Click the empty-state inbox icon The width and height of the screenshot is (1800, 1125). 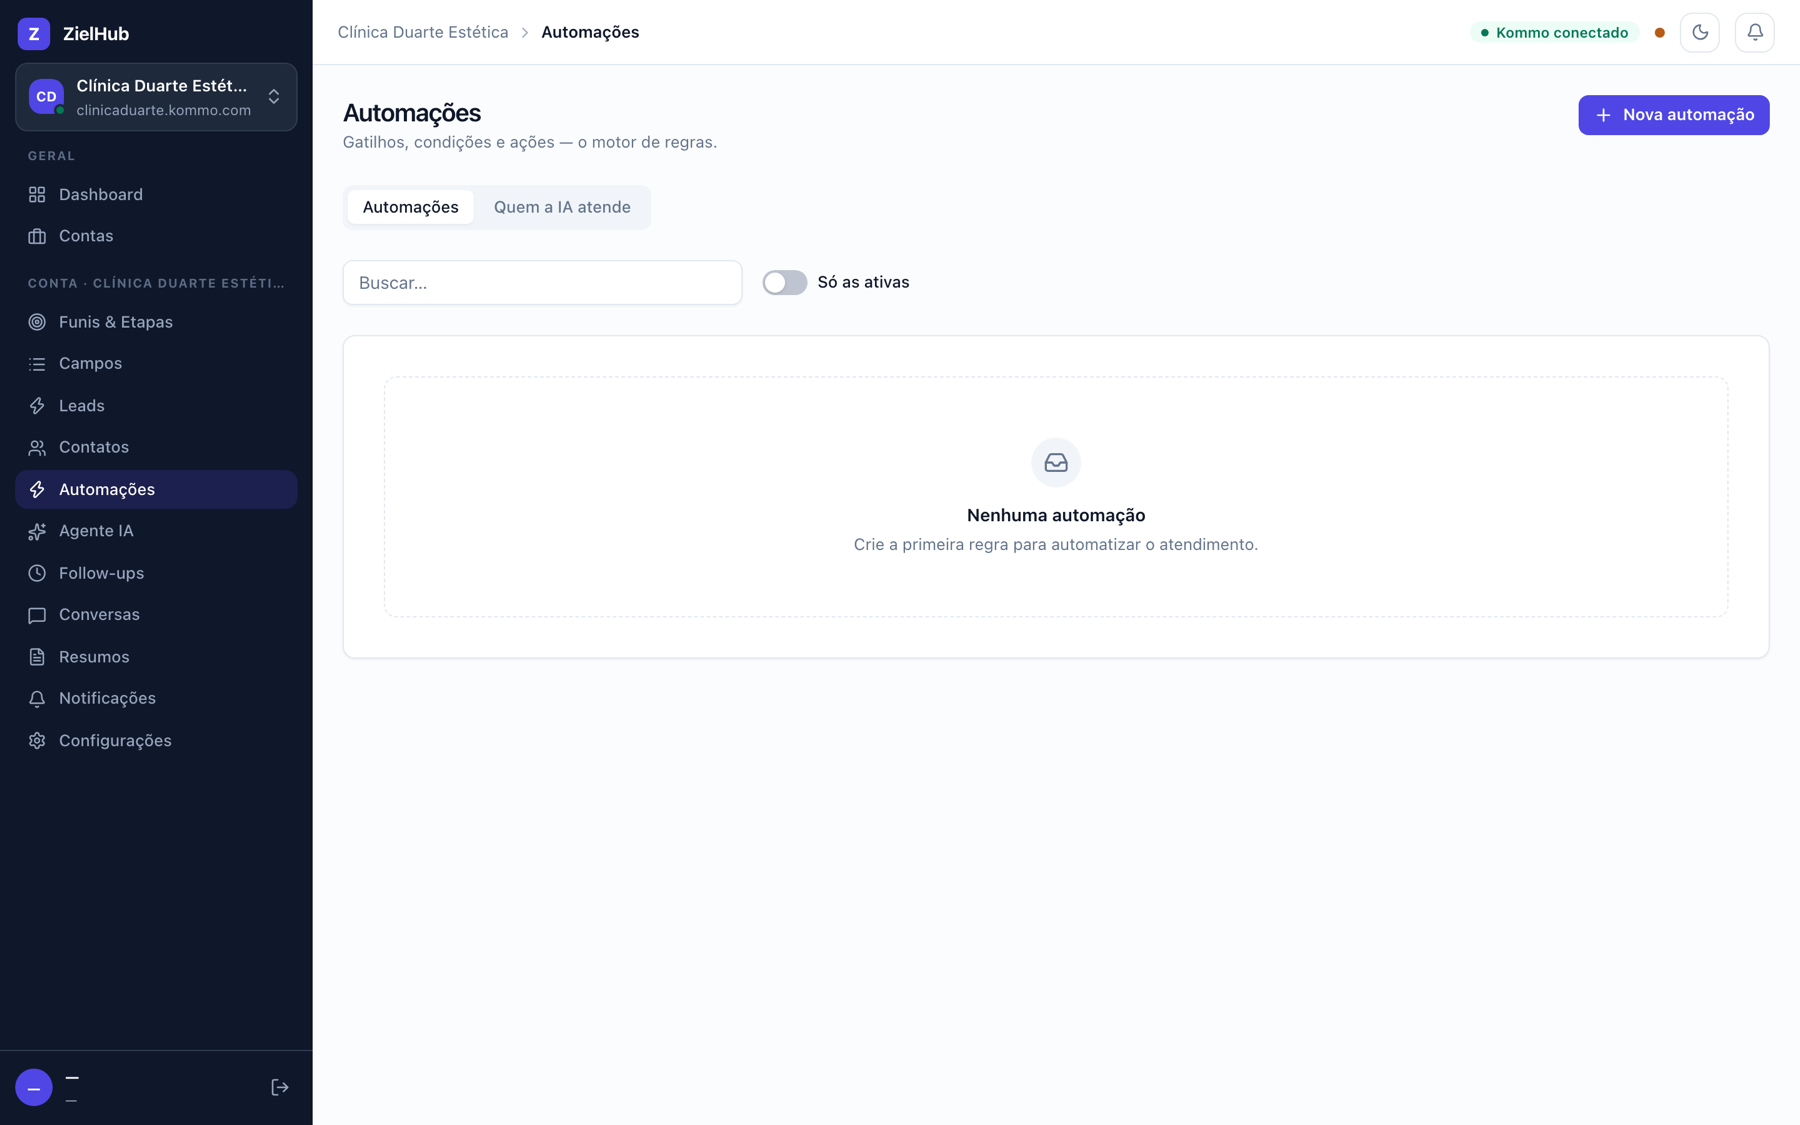tap(1056, 463)
